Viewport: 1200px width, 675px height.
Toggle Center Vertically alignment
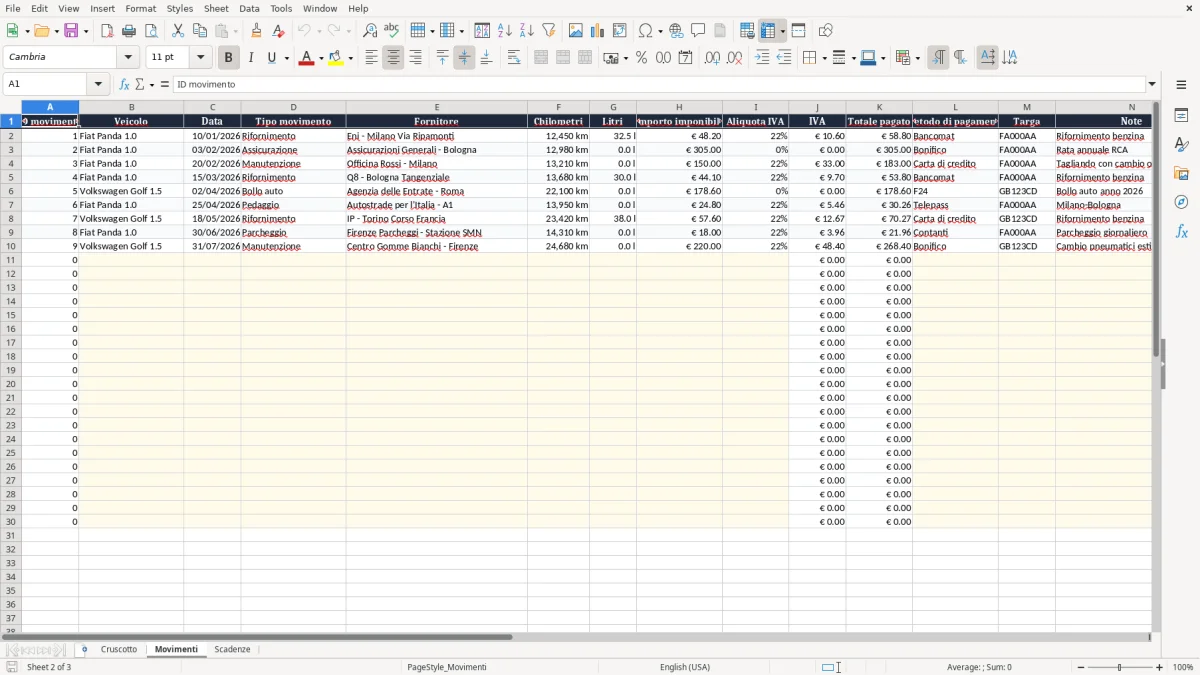point(464,58)
